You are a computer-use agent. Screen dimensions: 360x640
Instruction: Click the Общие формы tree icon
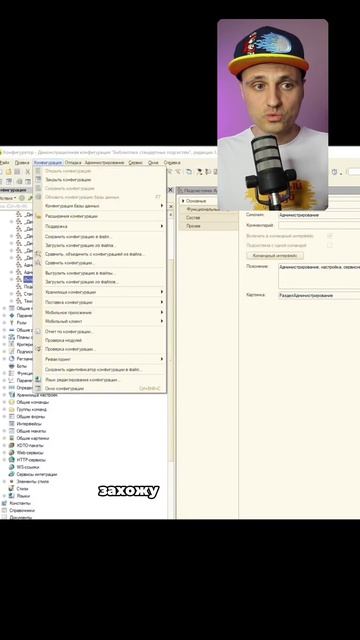[x=12, y=417]
